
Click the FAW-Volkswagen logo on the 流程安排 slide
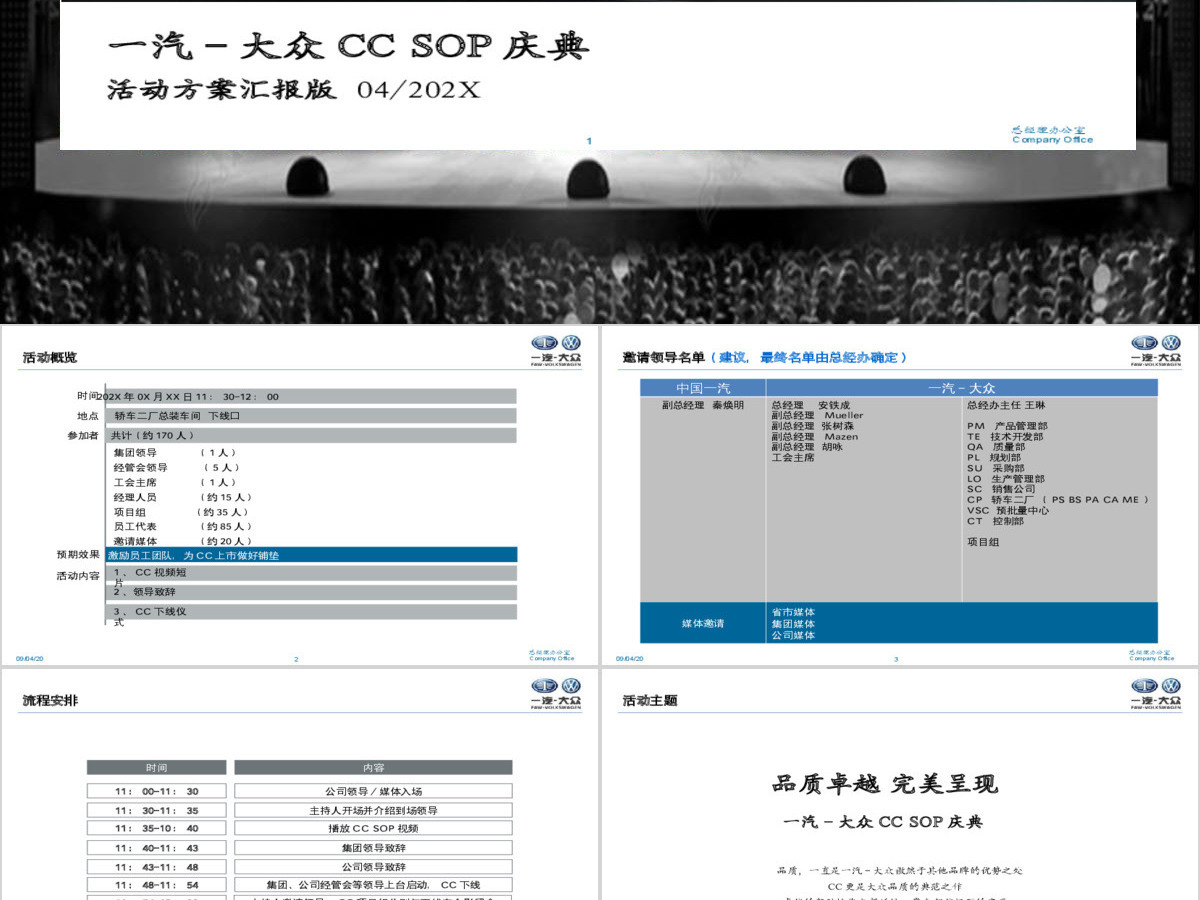point(556,693)
